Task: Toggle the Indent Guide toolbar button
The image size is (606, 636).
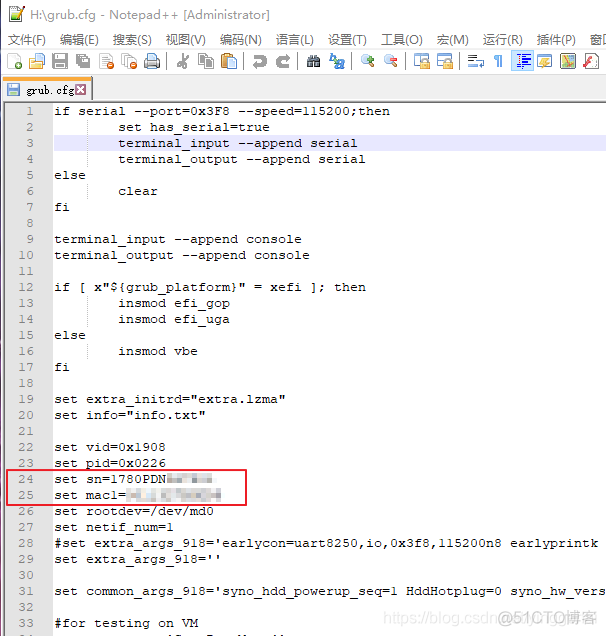Action: 522,62
